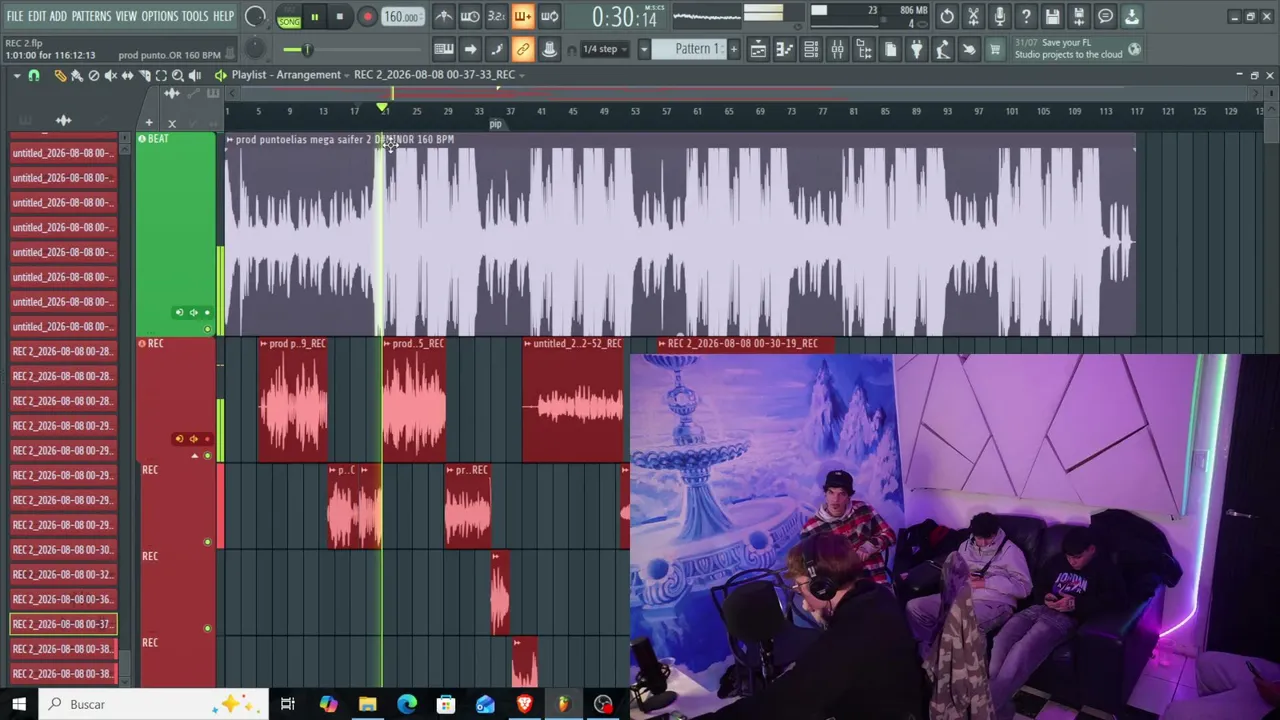The height and width of the screenshot is (720, 1280).
Task: Click the metronome icon
Action: point(444,16)
